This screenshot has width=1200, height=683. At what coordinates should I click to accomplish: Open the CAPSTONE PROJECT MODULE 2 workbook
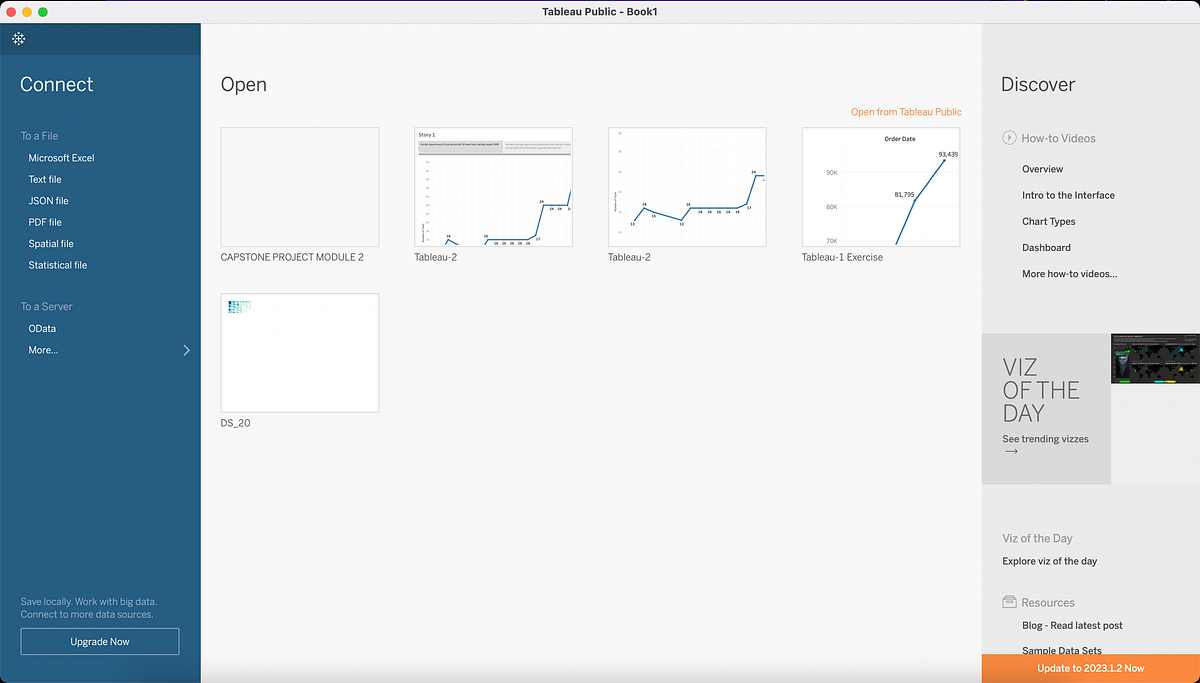(299, 187)
